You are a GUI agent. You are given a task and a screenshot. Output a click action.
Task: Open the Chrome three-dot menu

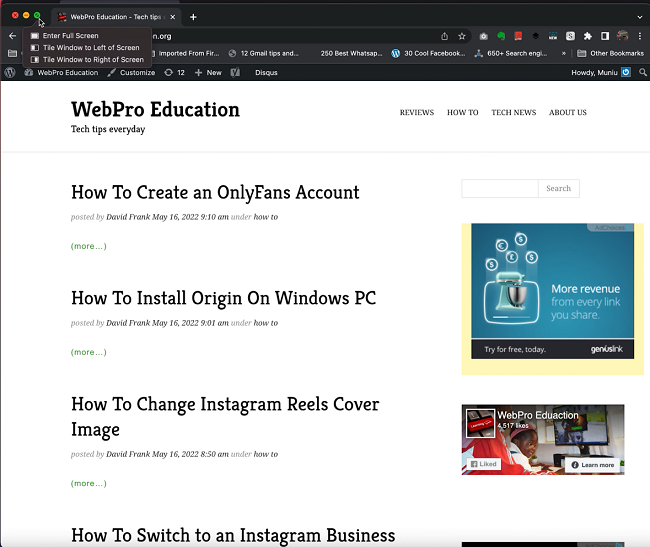click(640, 36)
